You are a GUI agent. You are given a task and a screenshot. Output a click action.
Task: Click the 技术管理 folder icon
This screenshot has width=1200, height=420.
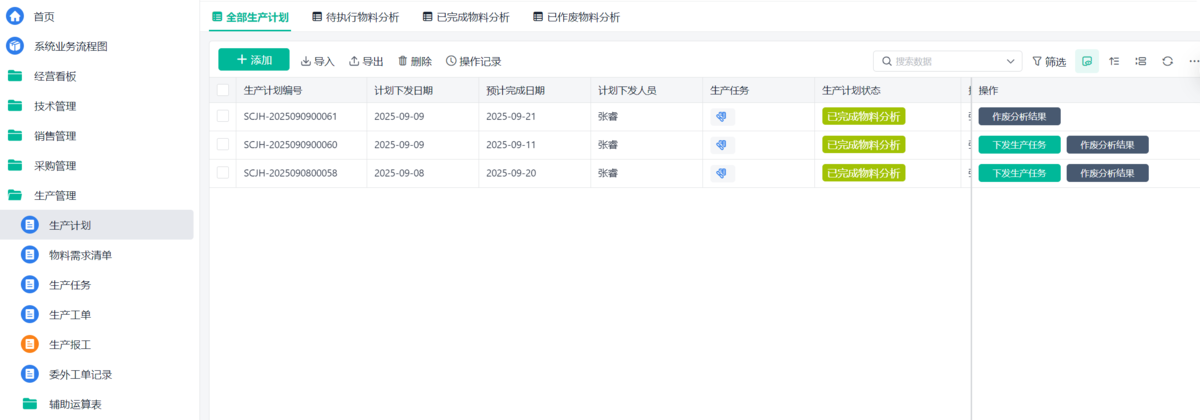(x=15, y=106)
